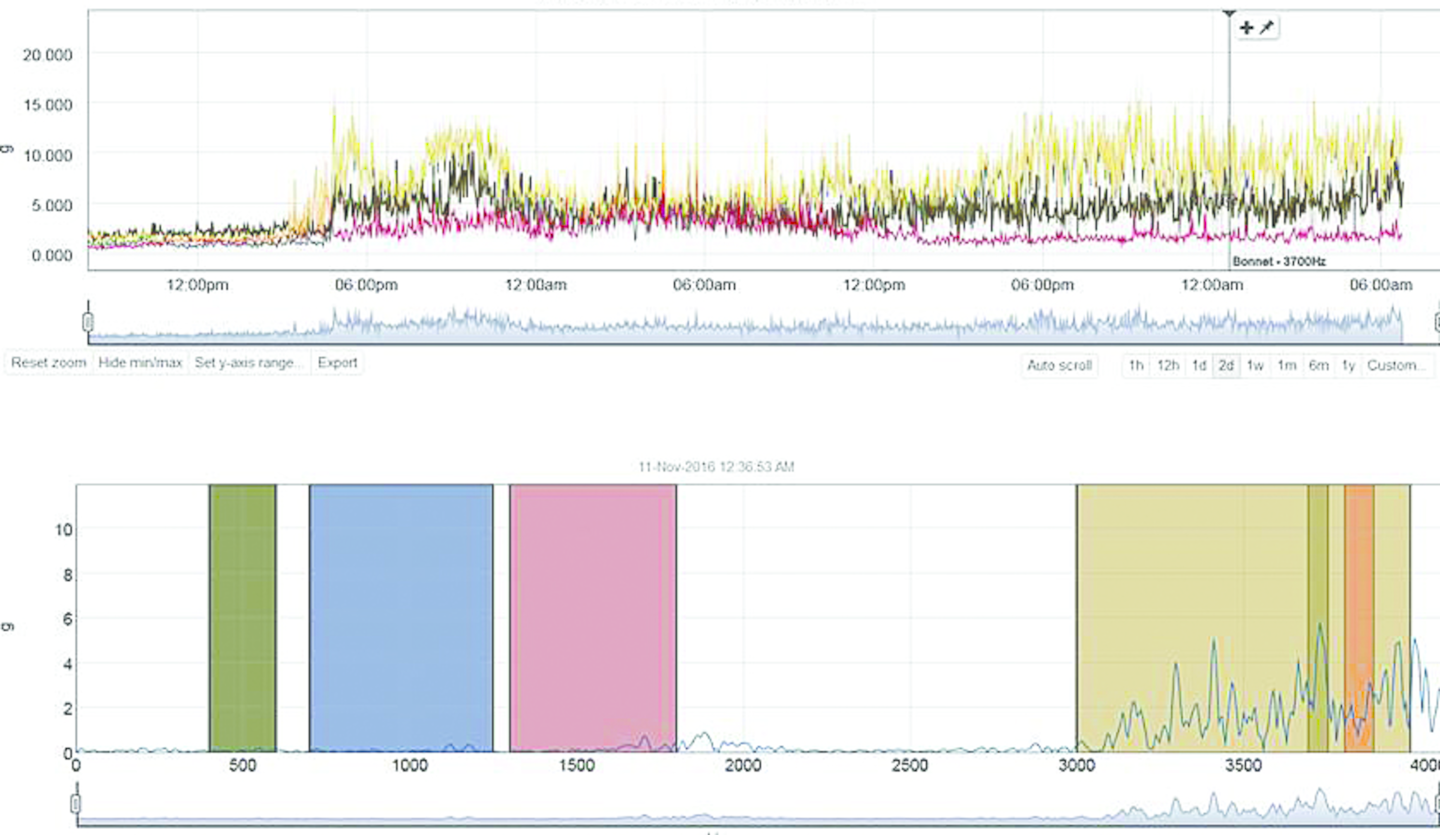Click left range handle of spectrum overview strip
1440x835 pixels.
click(x=75, y=803)
